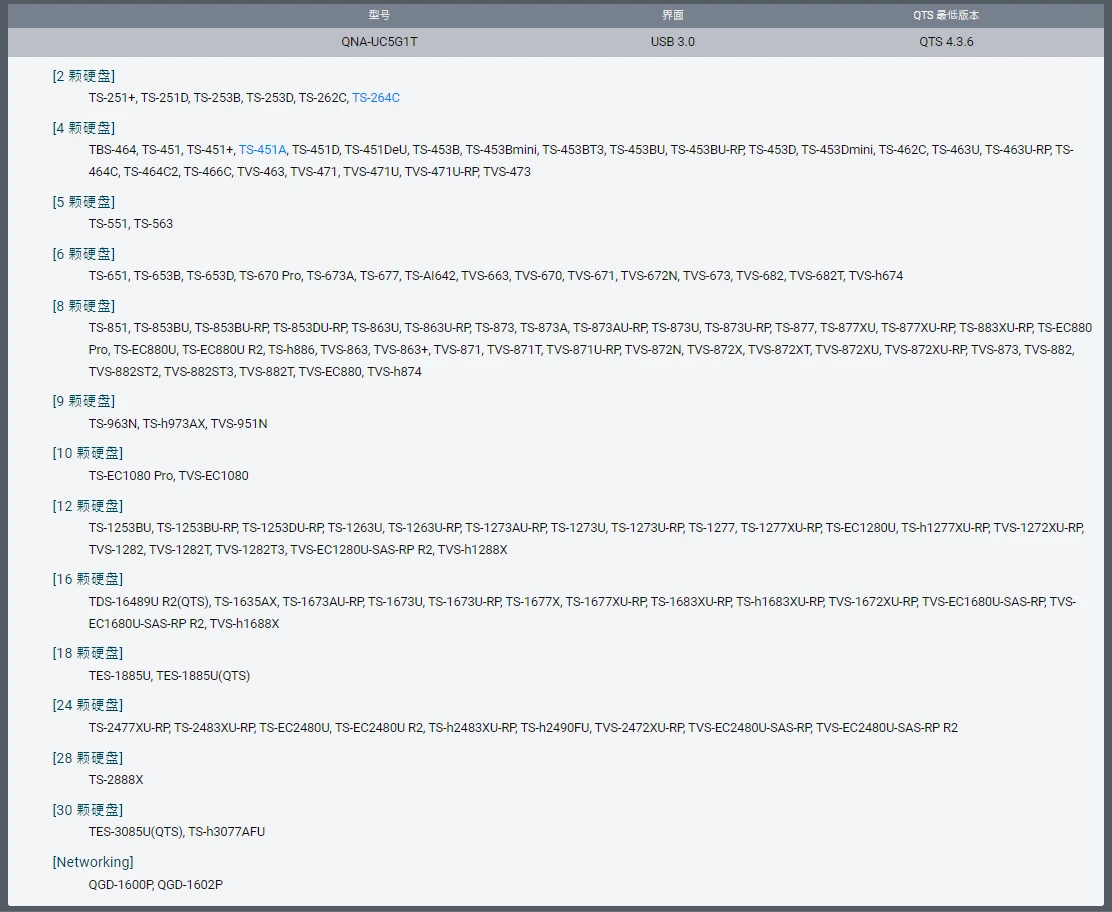Click the [30 颗硬盘] section heading

88,810
